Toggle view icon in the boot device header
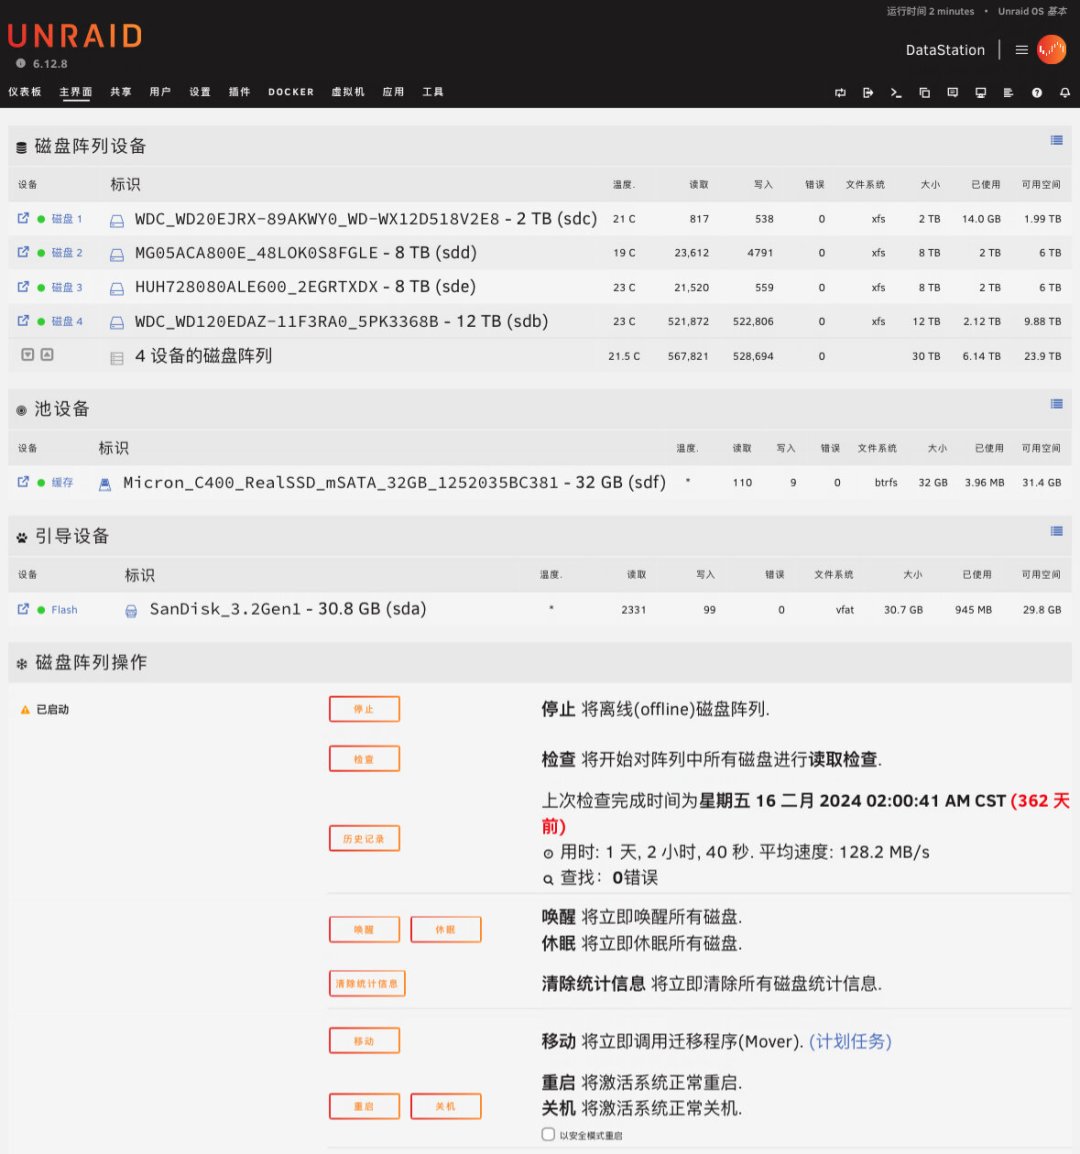This screenshot has width=1080, height=1154. [x=1056, y=531]
